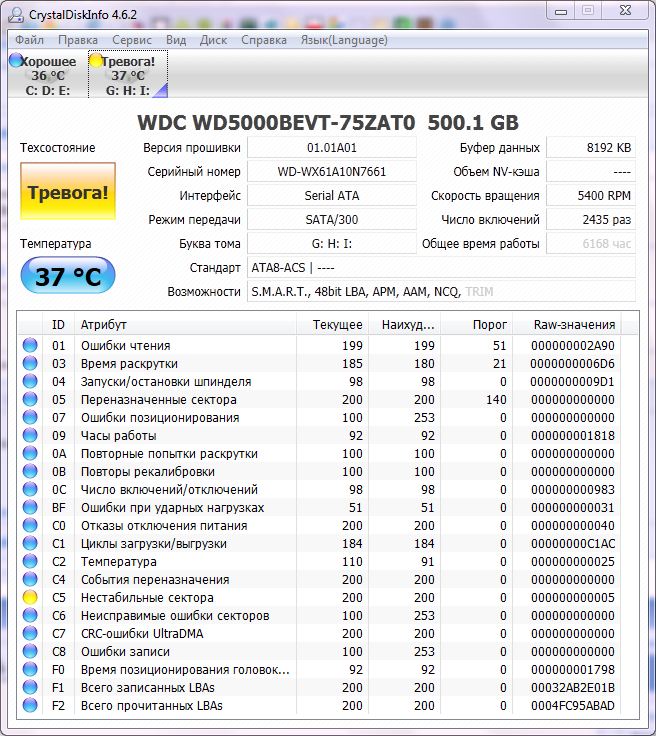This screenshot has width=656, height=736.
Task: Click the serial number field WD-WX61A10N7661
Action: [x=332, y=172]
